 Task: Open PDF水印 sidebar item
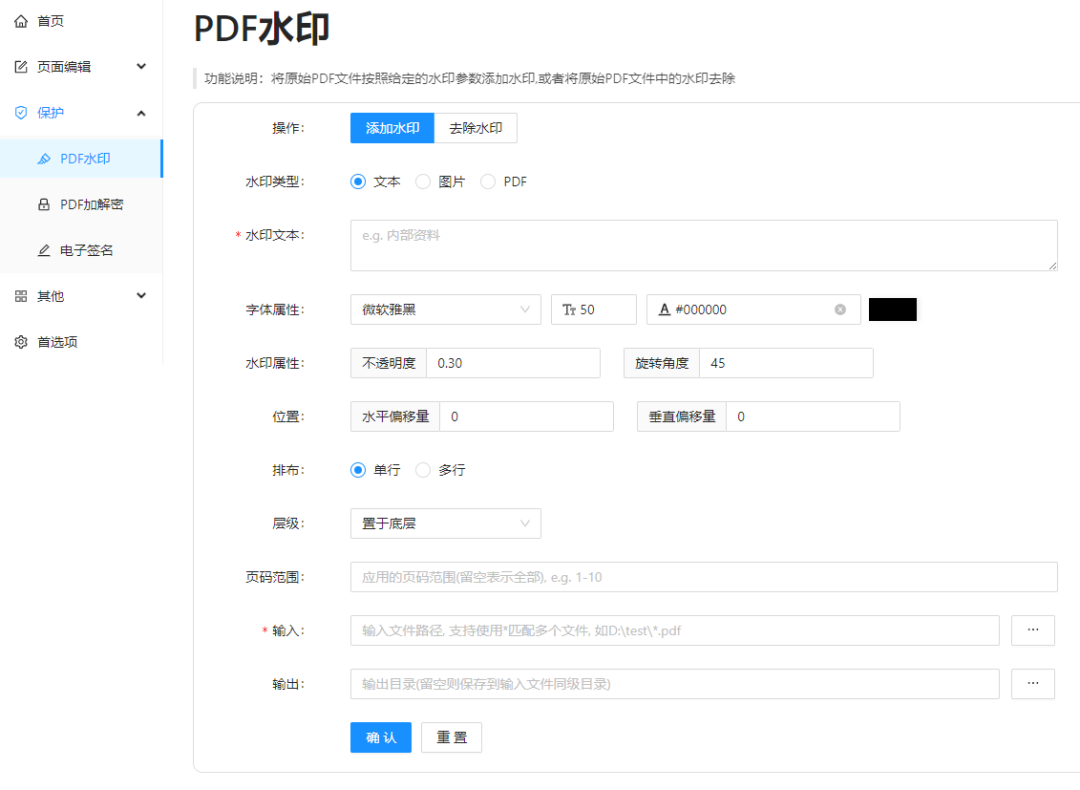[81, 159]
